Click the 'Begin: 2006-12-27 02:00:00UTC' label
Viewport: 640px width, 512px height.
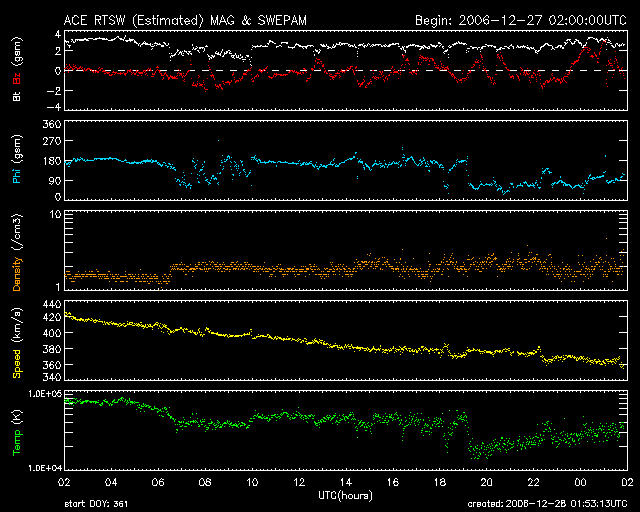click(521, 20)
